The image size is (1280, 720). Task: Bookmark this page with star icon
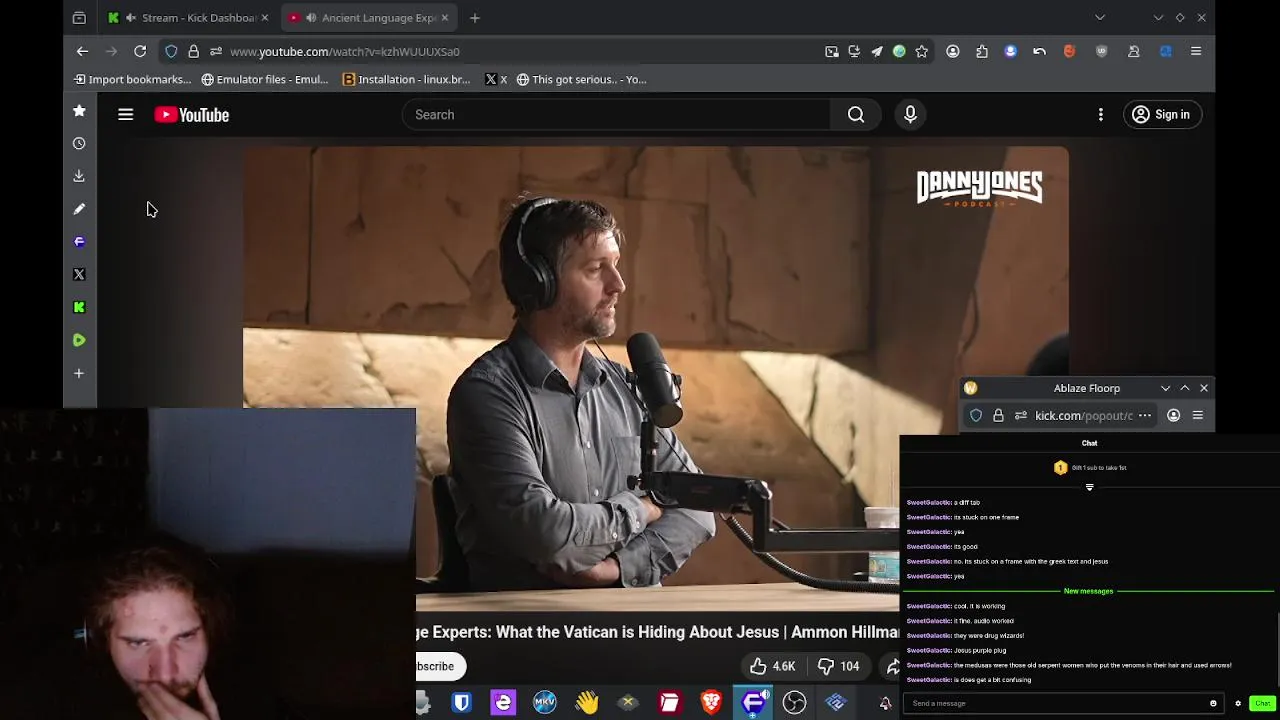(922, 51)
